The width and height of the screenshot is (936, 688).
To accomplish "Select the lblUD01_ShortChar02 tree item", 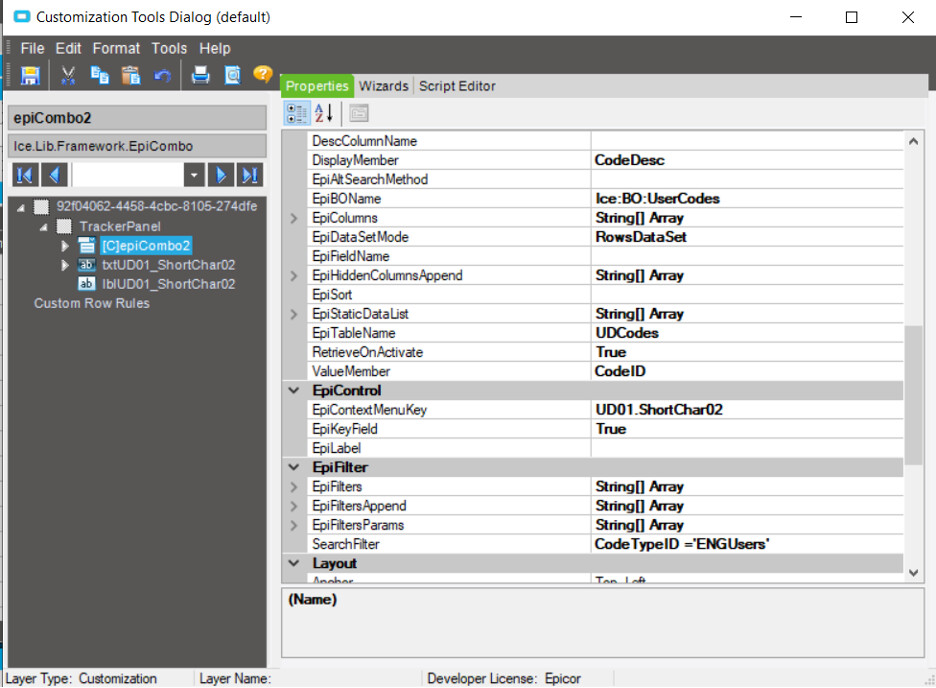I will tap(168, 284).
